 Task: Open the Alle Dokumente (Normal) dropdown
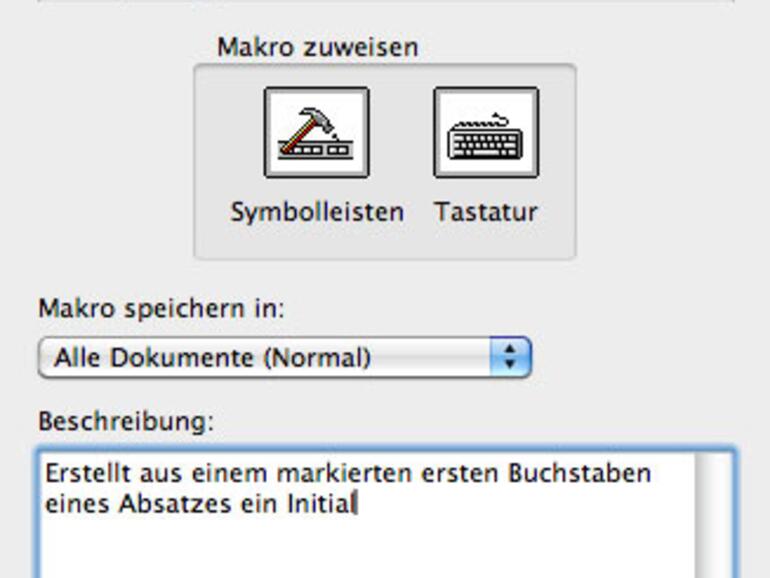coord(270,358)
